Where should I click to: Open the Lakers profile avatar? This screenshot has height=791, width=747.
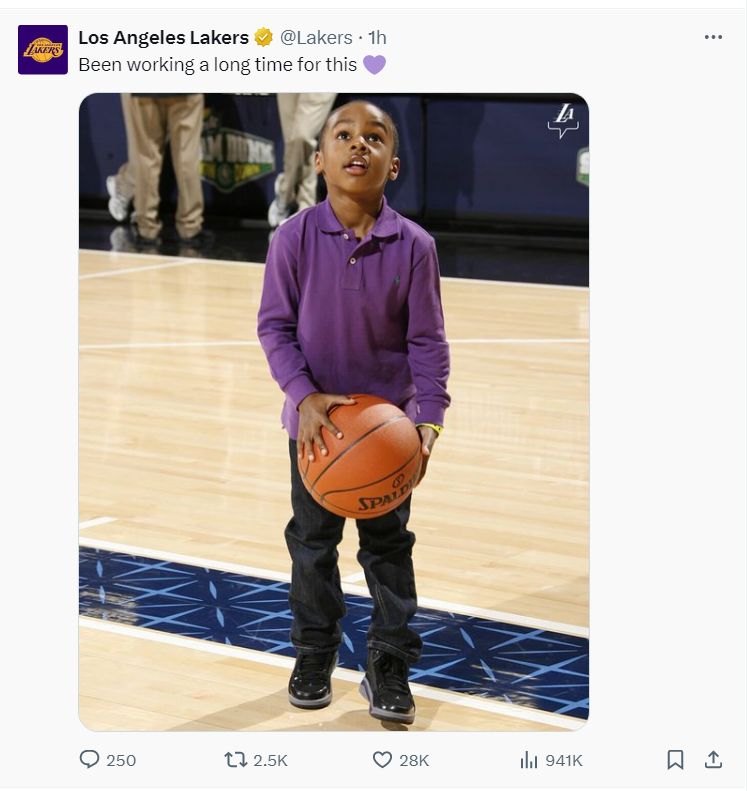coord(43,50)
